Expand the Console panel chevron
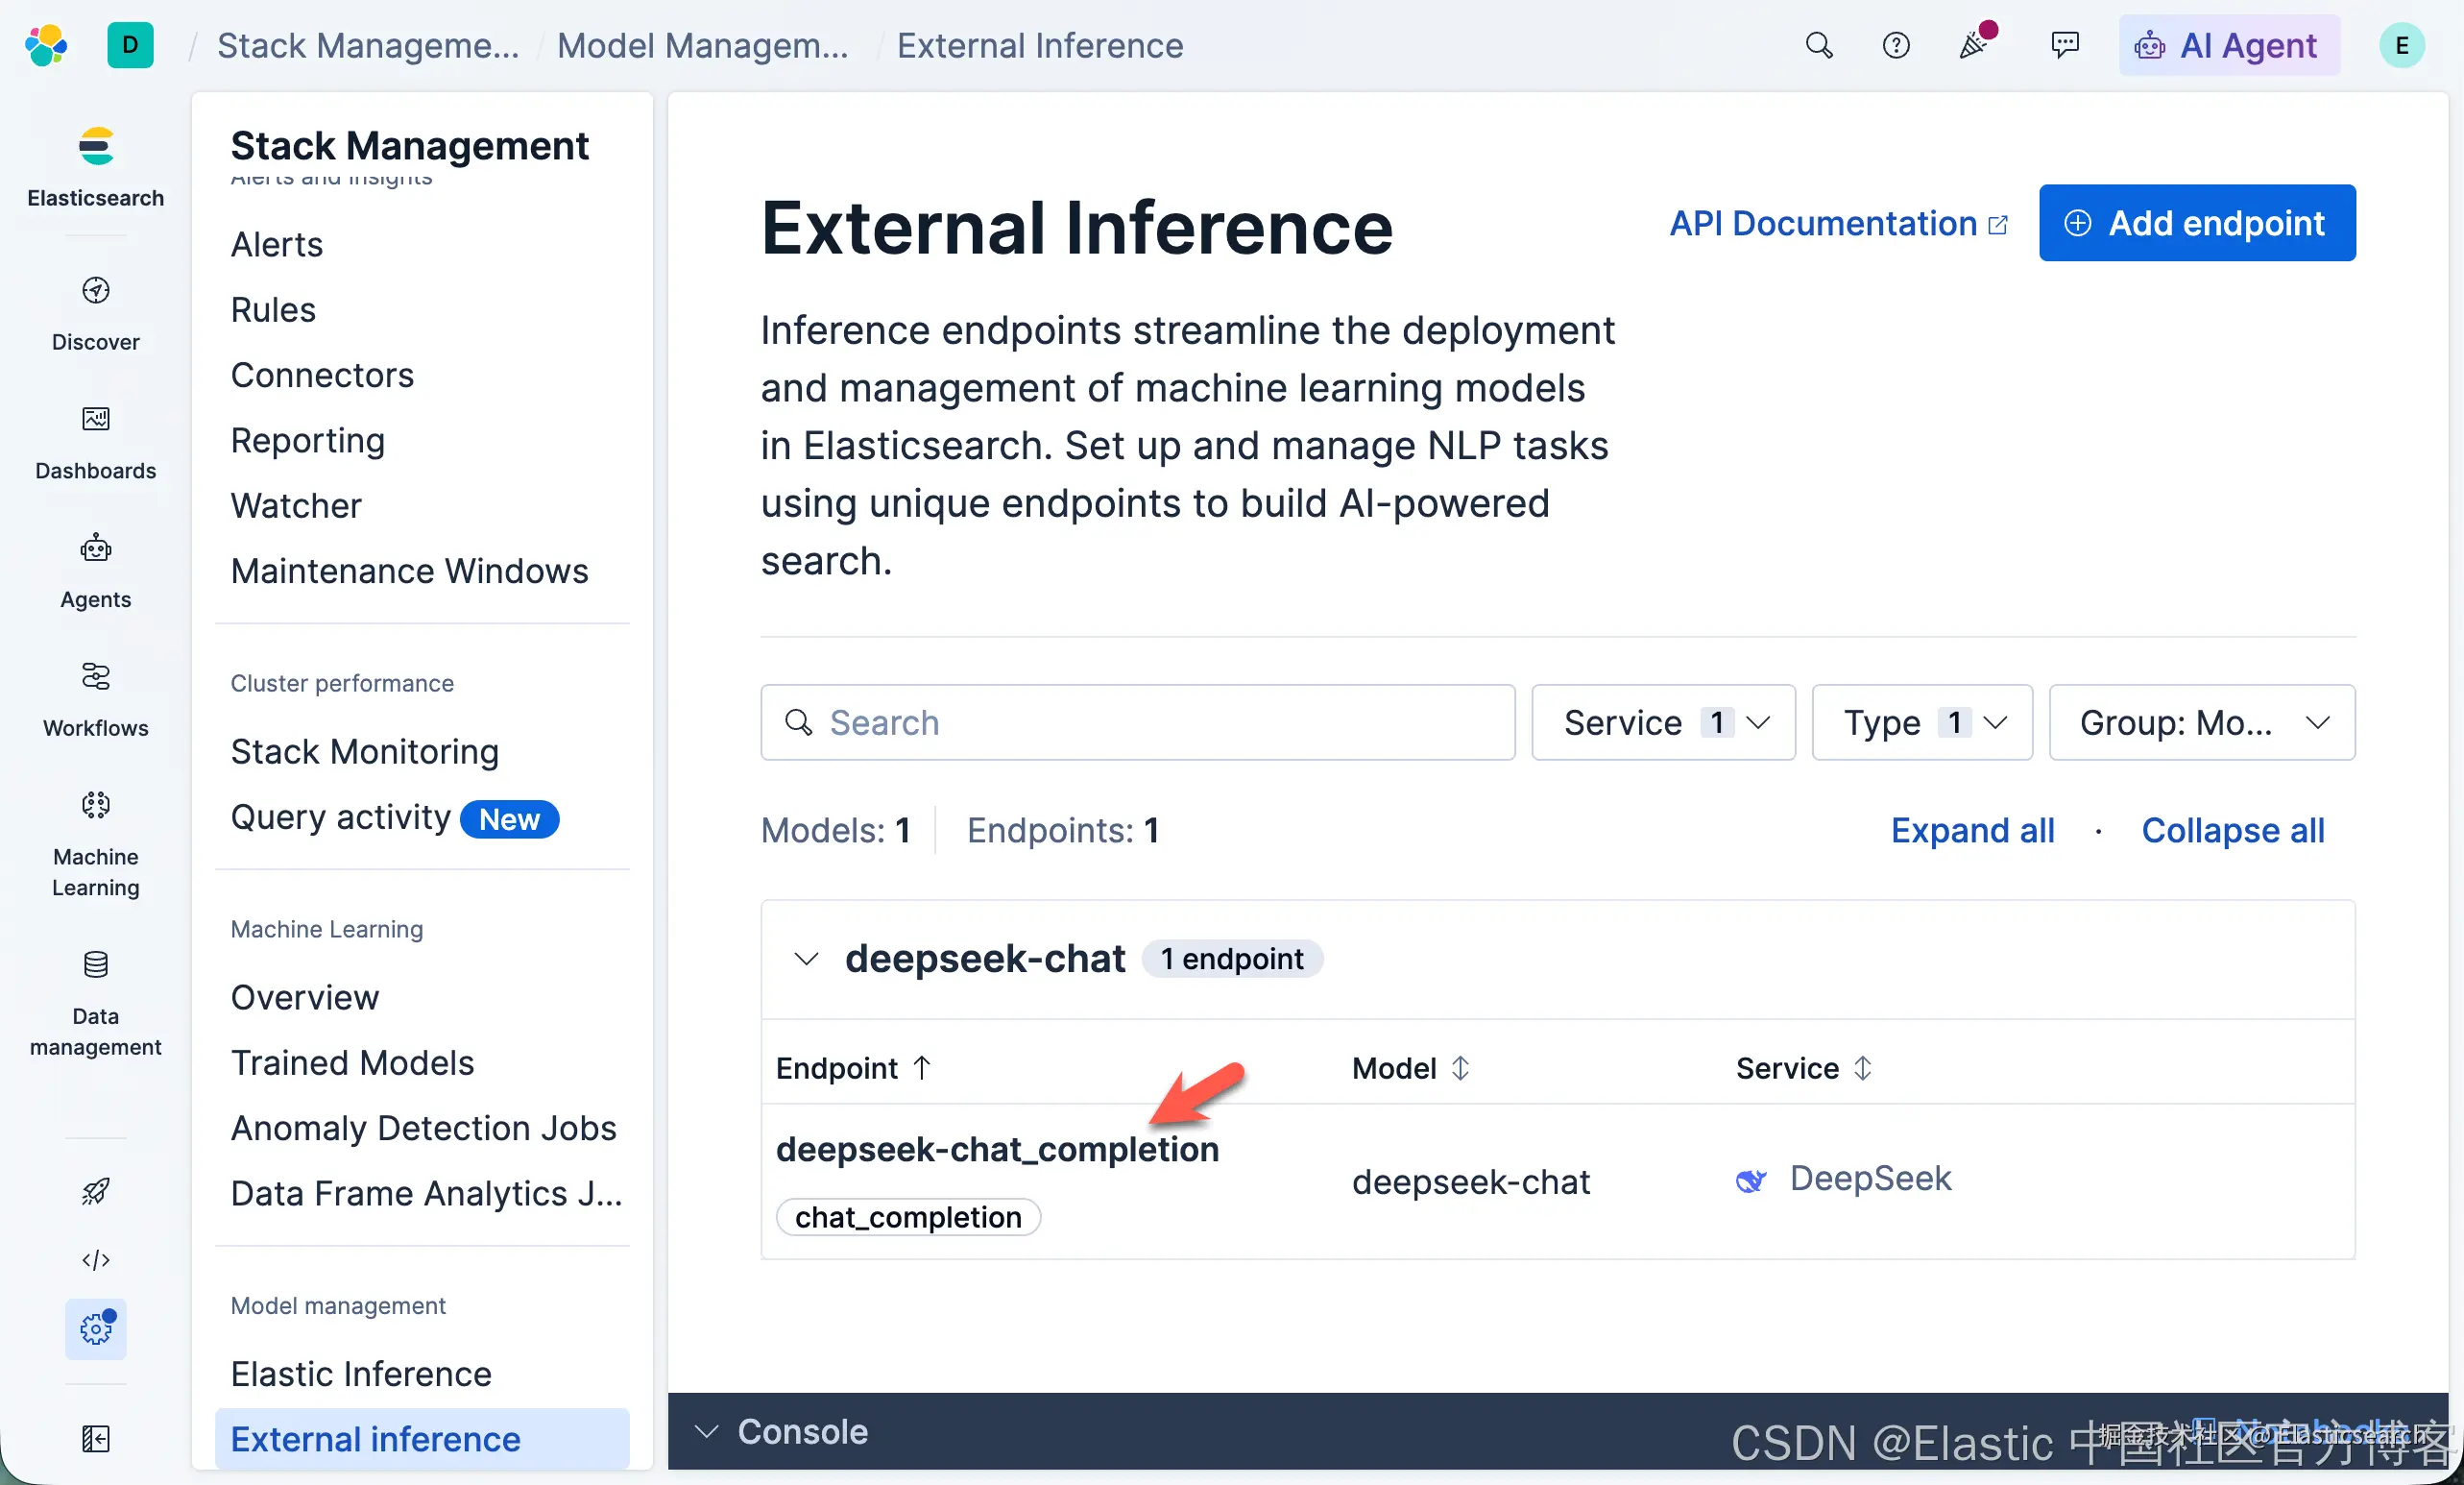 706,1432
